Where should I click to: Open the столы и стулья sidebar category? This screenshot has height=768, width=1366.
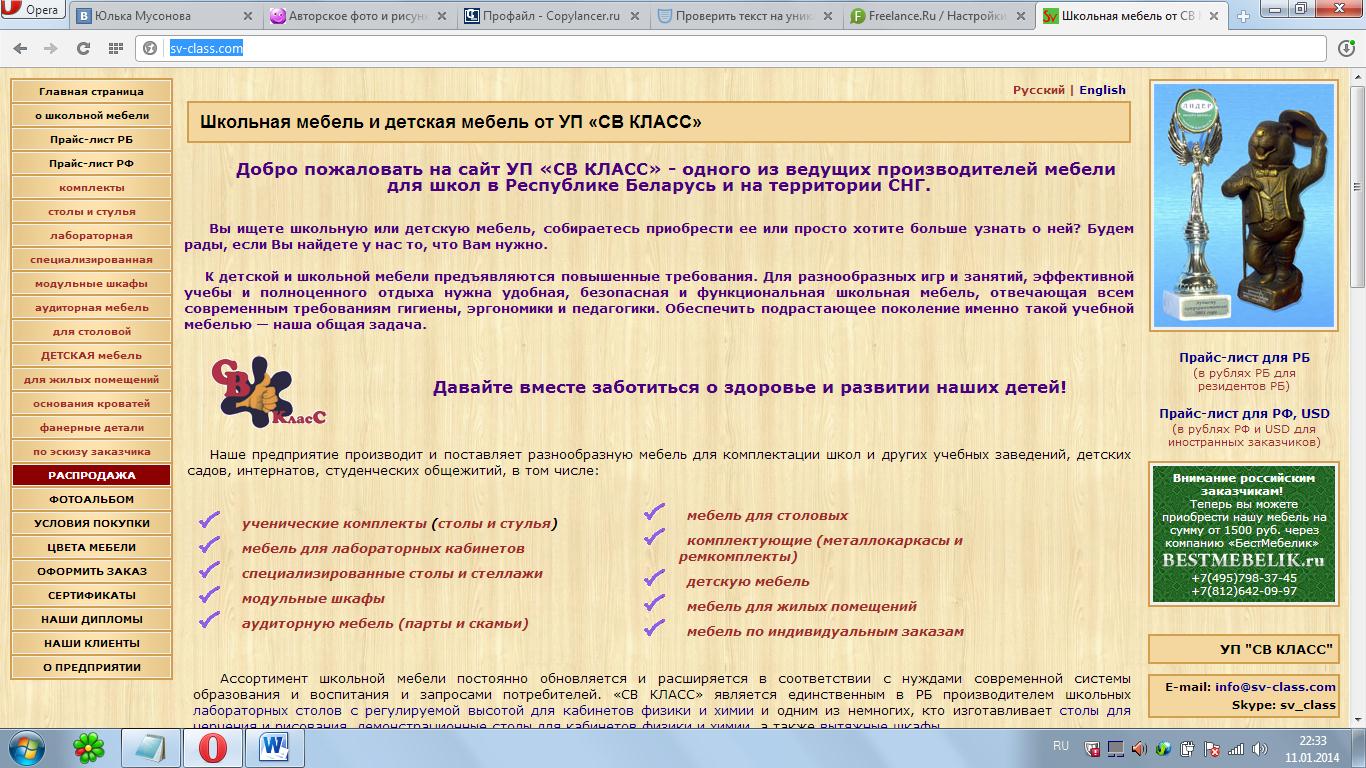click(x=91, y=211)
